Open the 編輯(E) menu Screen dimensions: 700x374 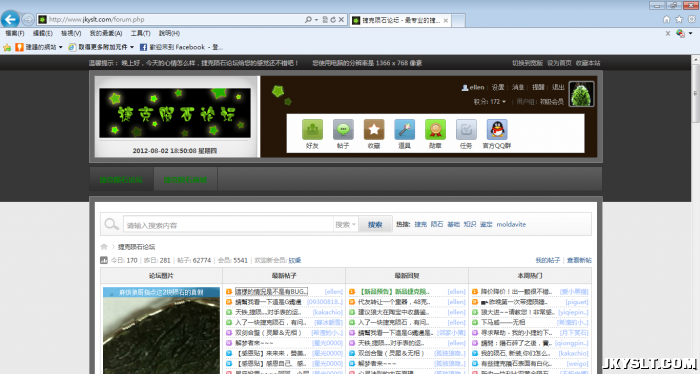(42, 33)
